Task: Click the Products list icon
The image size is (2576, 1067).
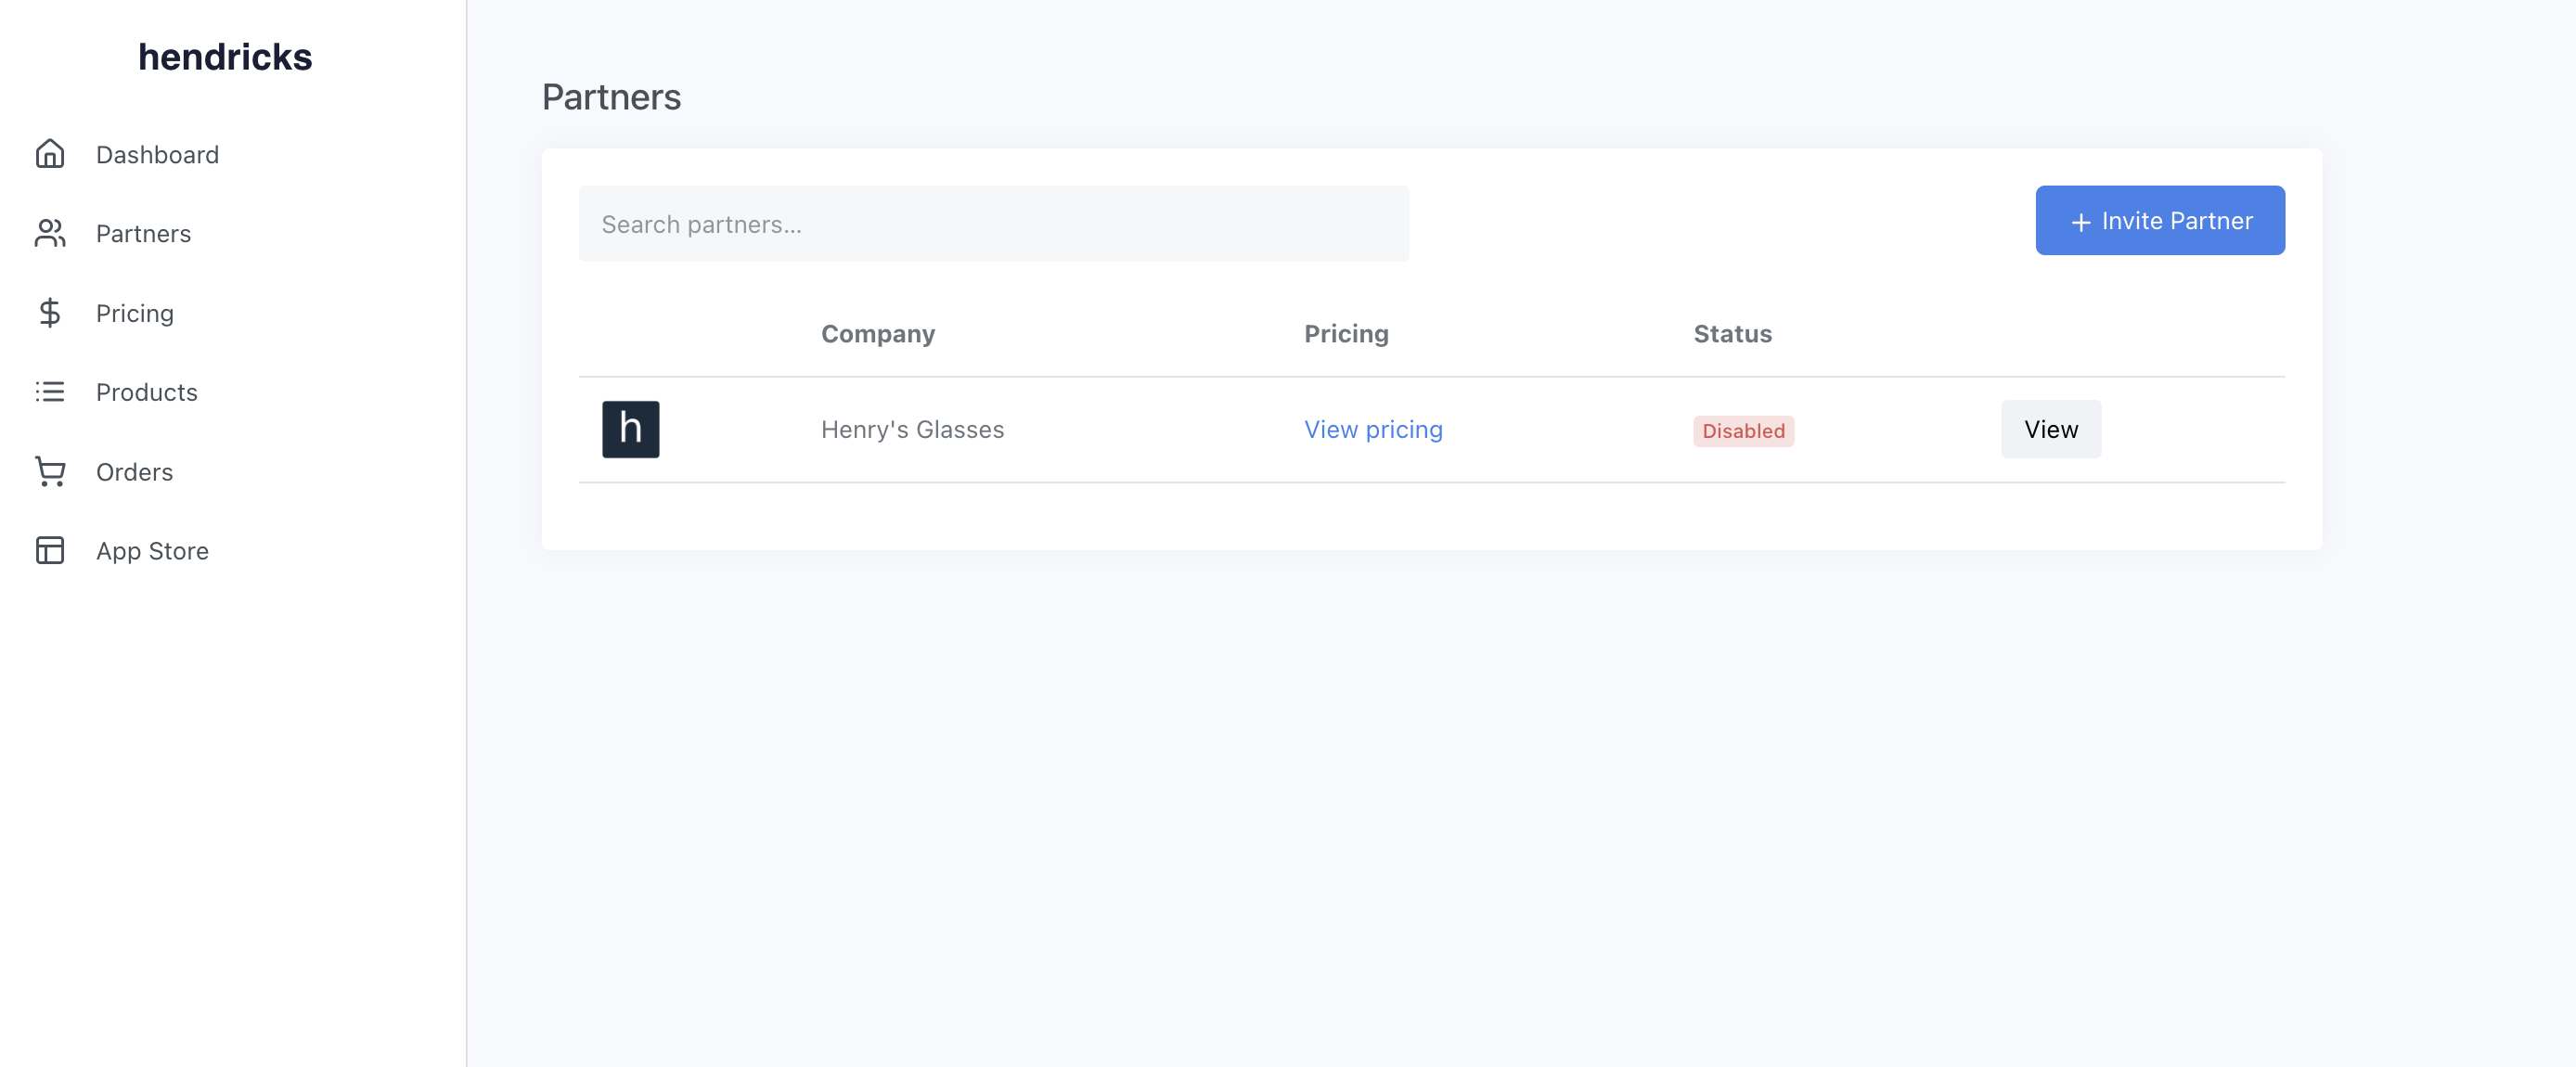Action: [x=50, y=392]
